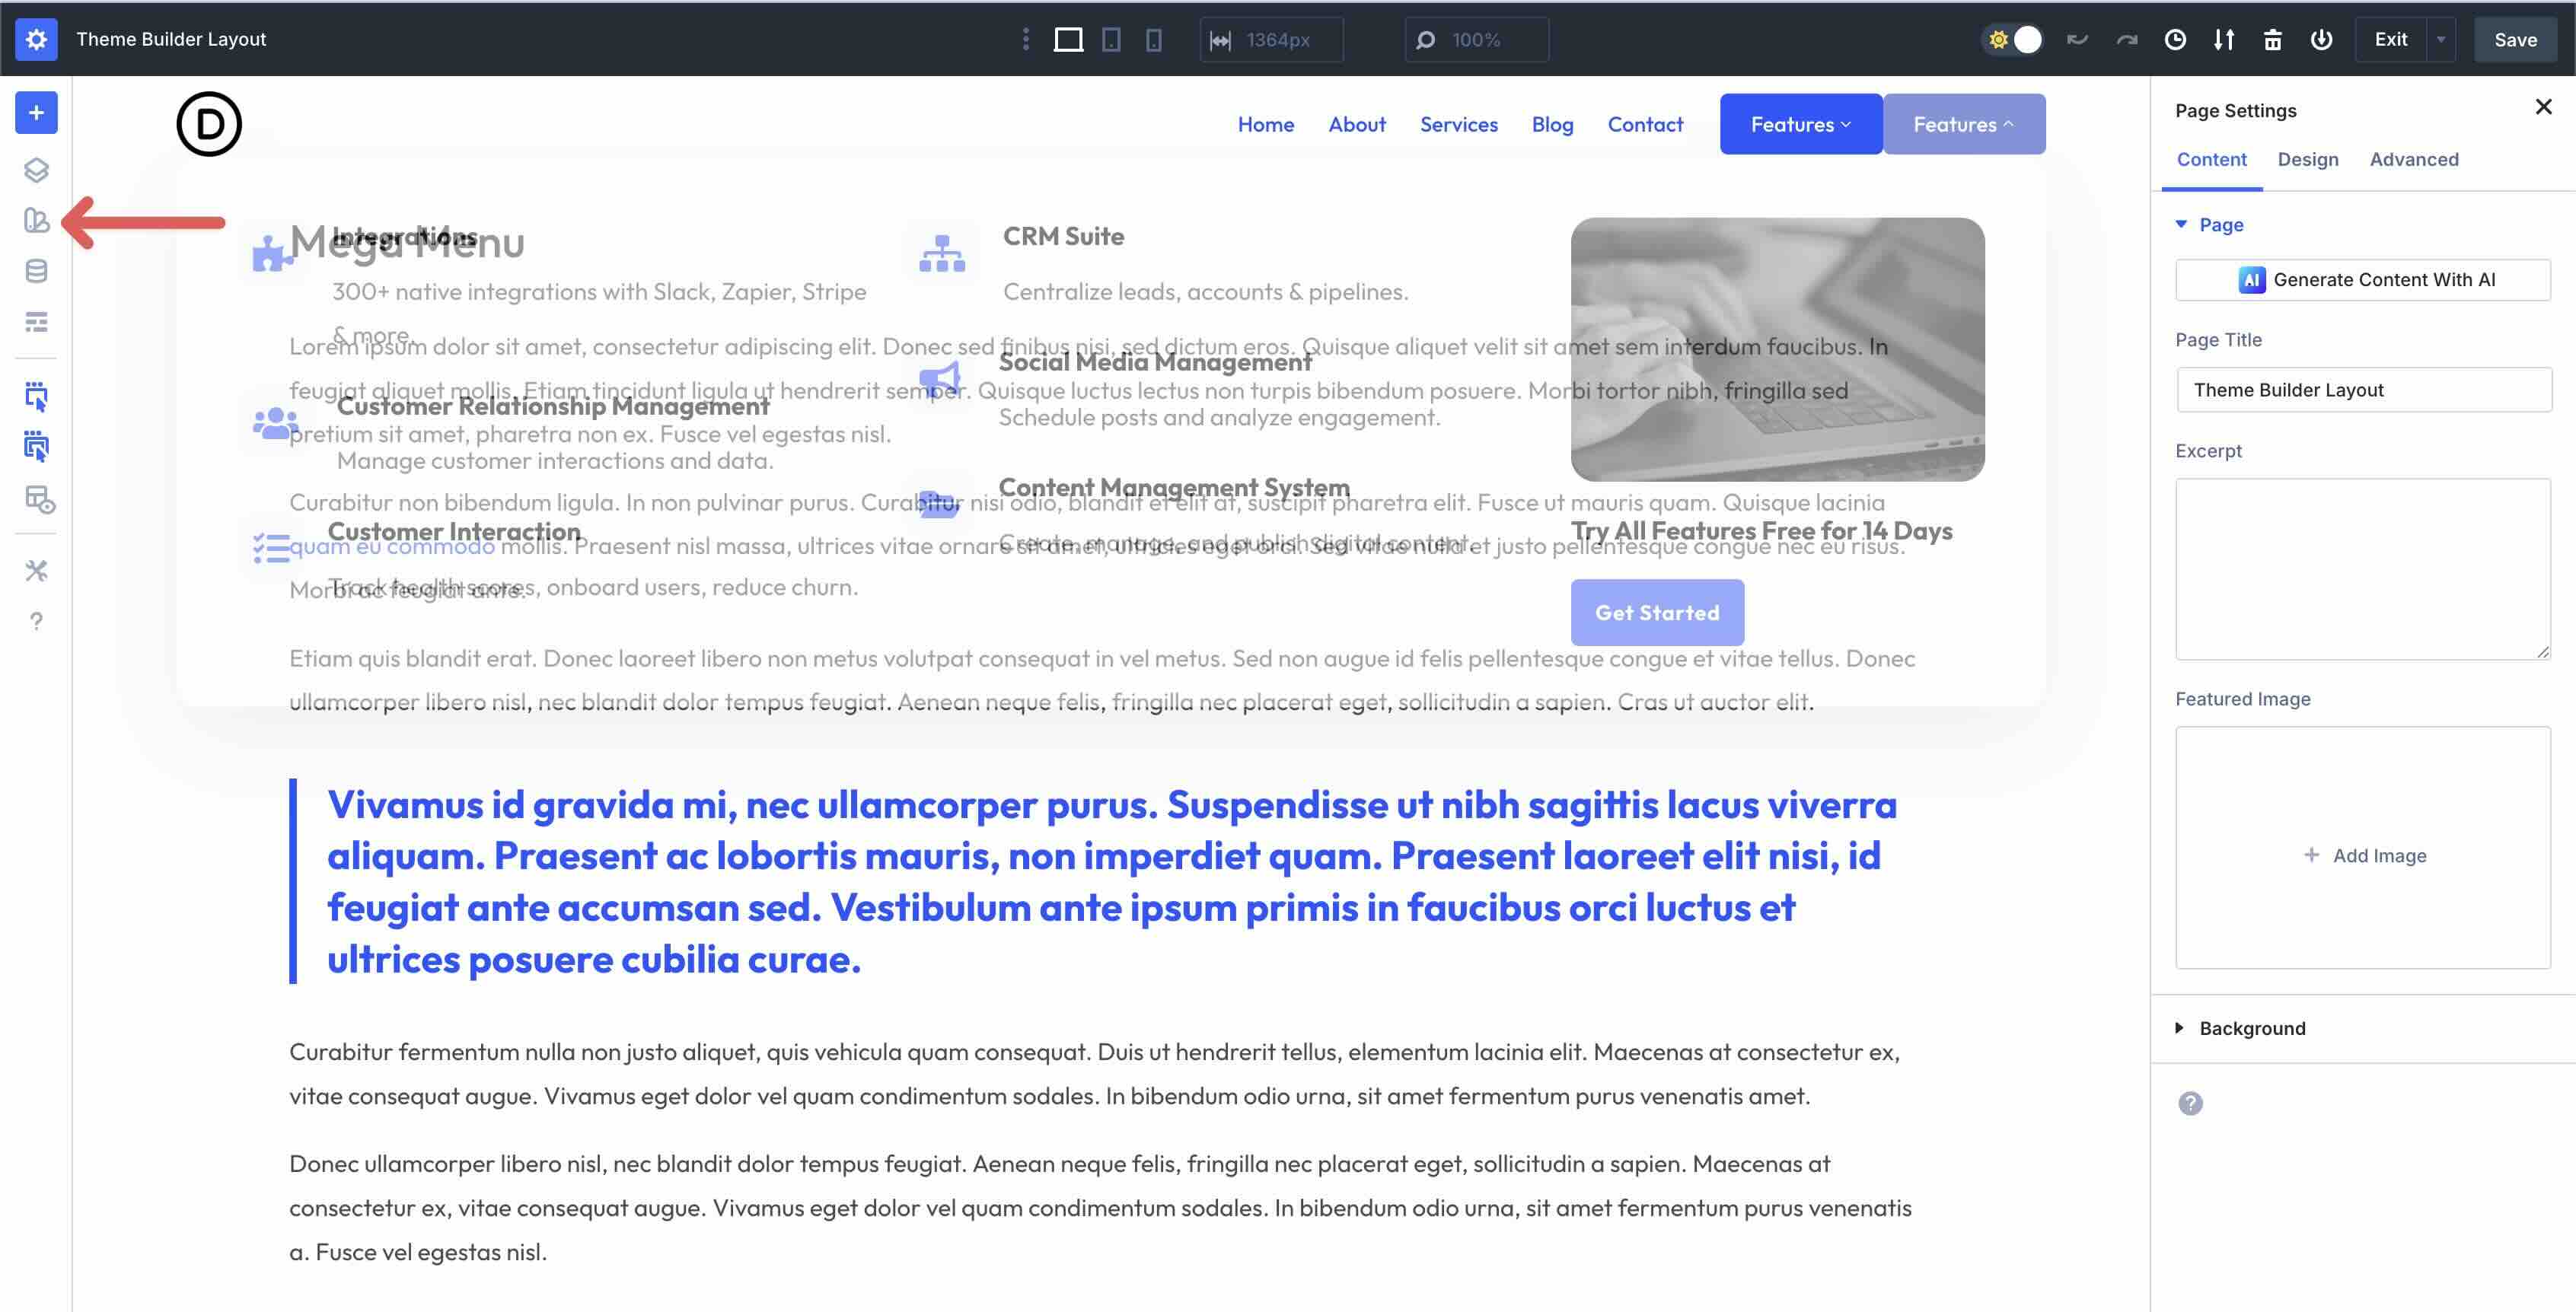
Task: Click the Blog link in the navigation
Action: point(1552,123)
